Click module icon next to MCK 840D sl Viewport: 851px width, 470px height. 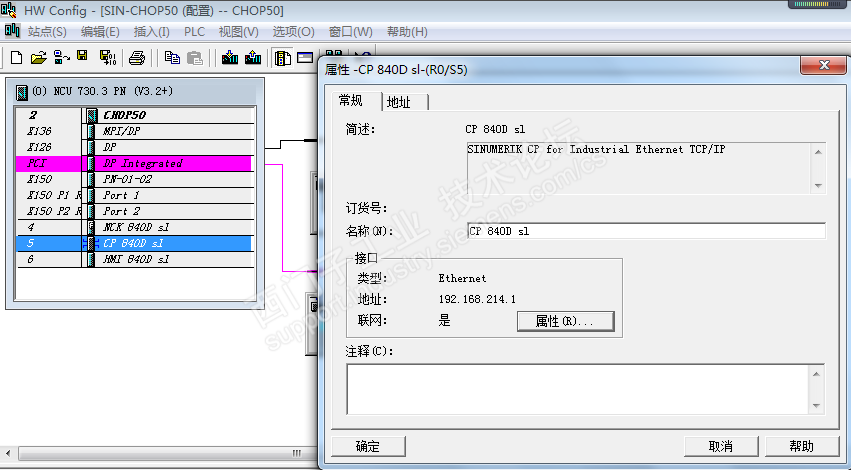pyautogui.click(x=91, y=227)
